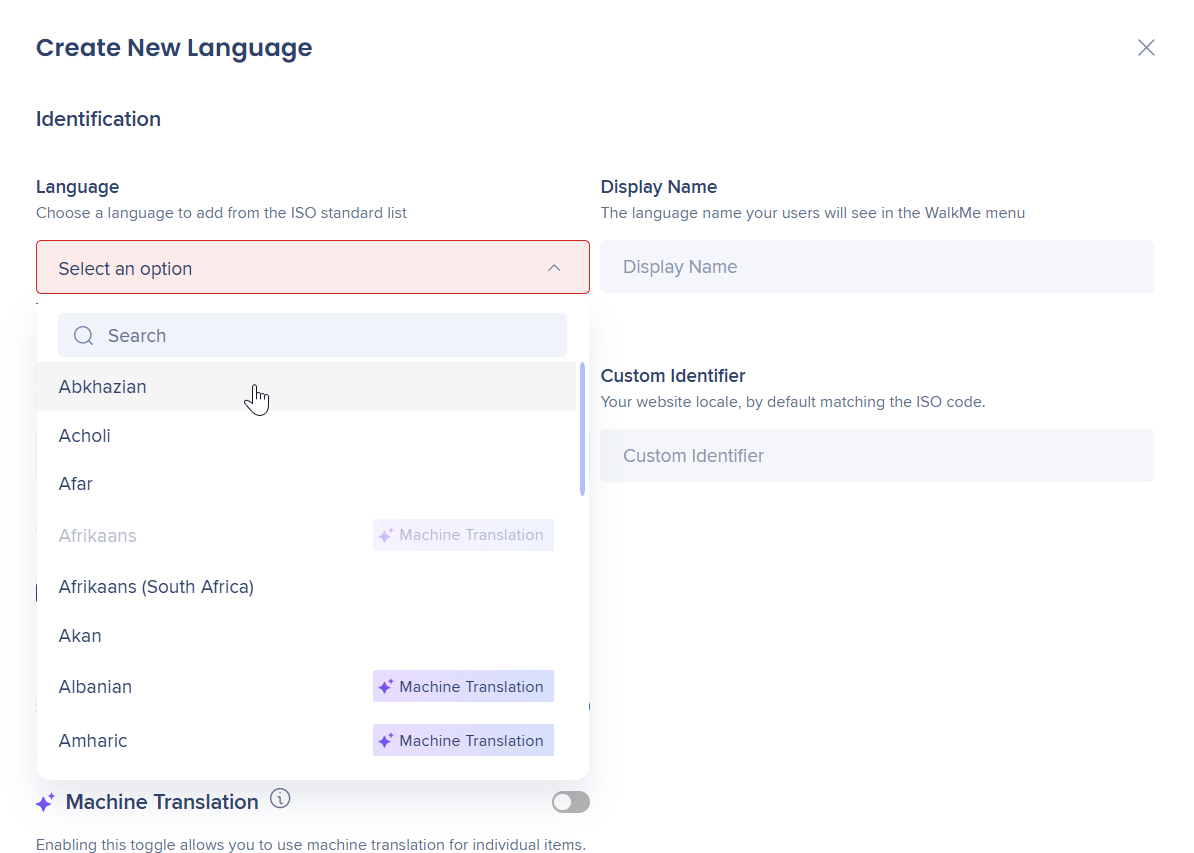Choose Akan from the language options
The height and width of the screenshot is (853, 1194).
tap(80, 636)
